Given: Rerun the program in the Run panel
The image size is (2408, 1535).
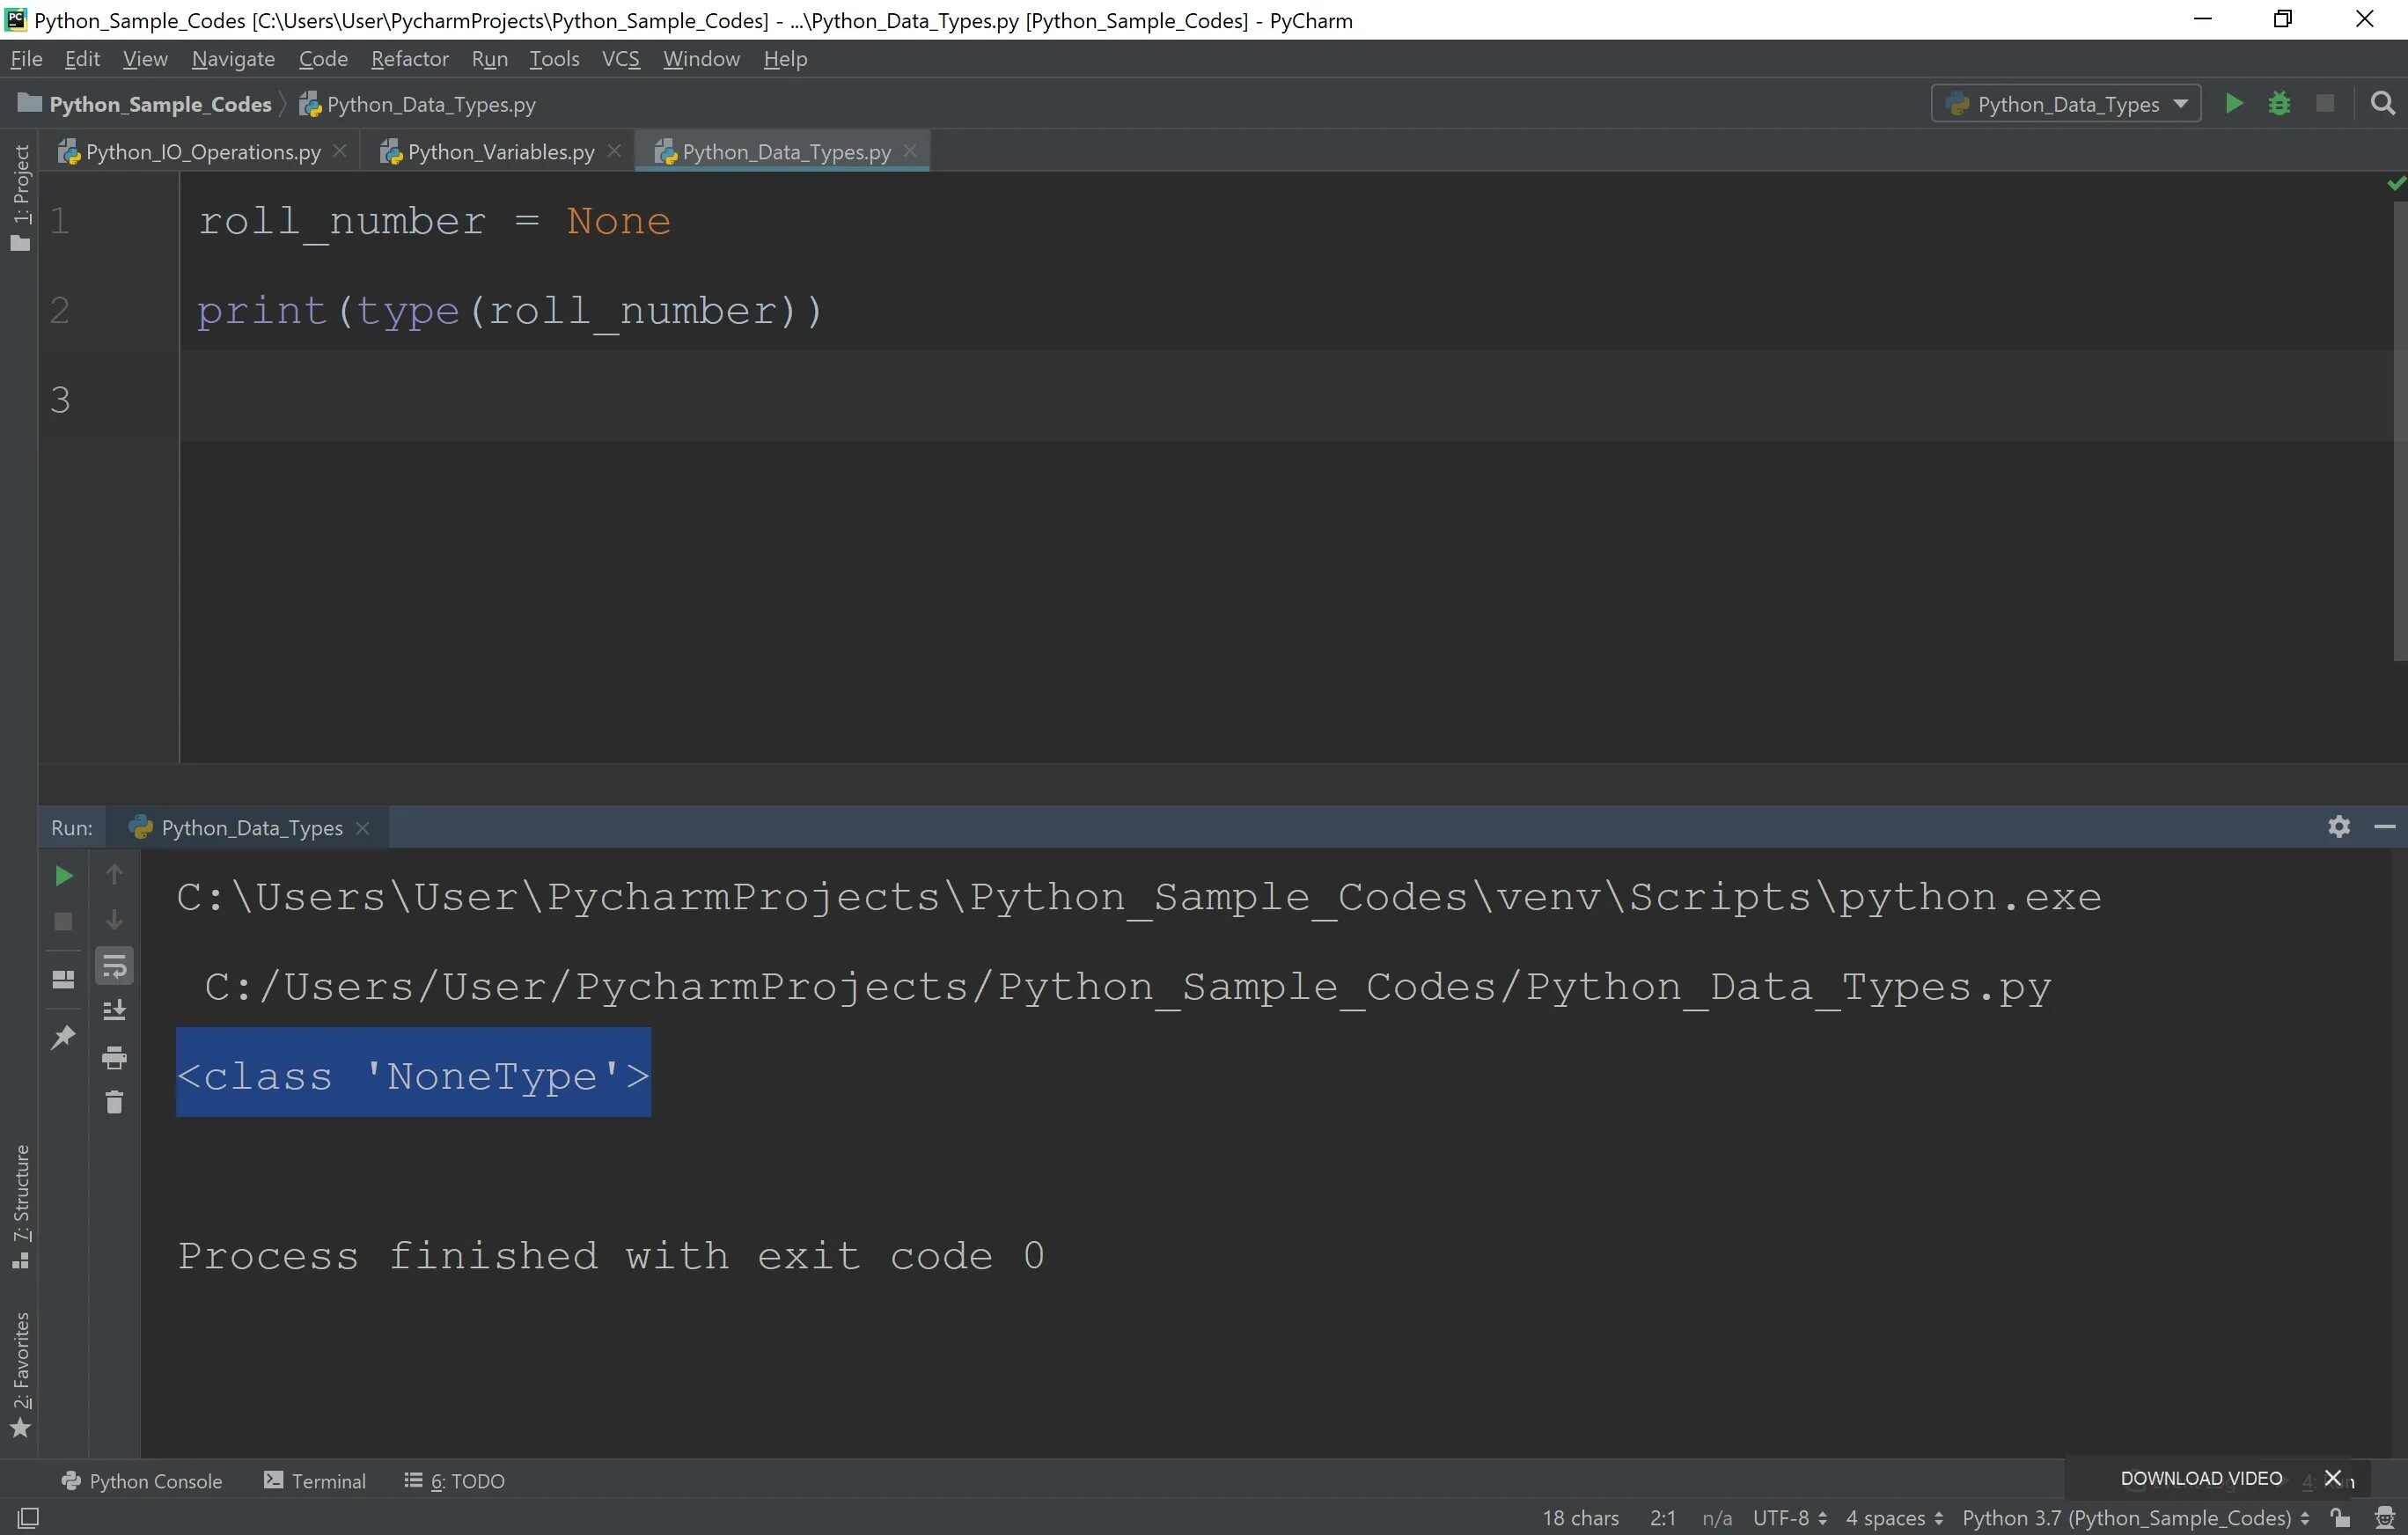Looking at the screenshot, I should [x=63, y=876].
